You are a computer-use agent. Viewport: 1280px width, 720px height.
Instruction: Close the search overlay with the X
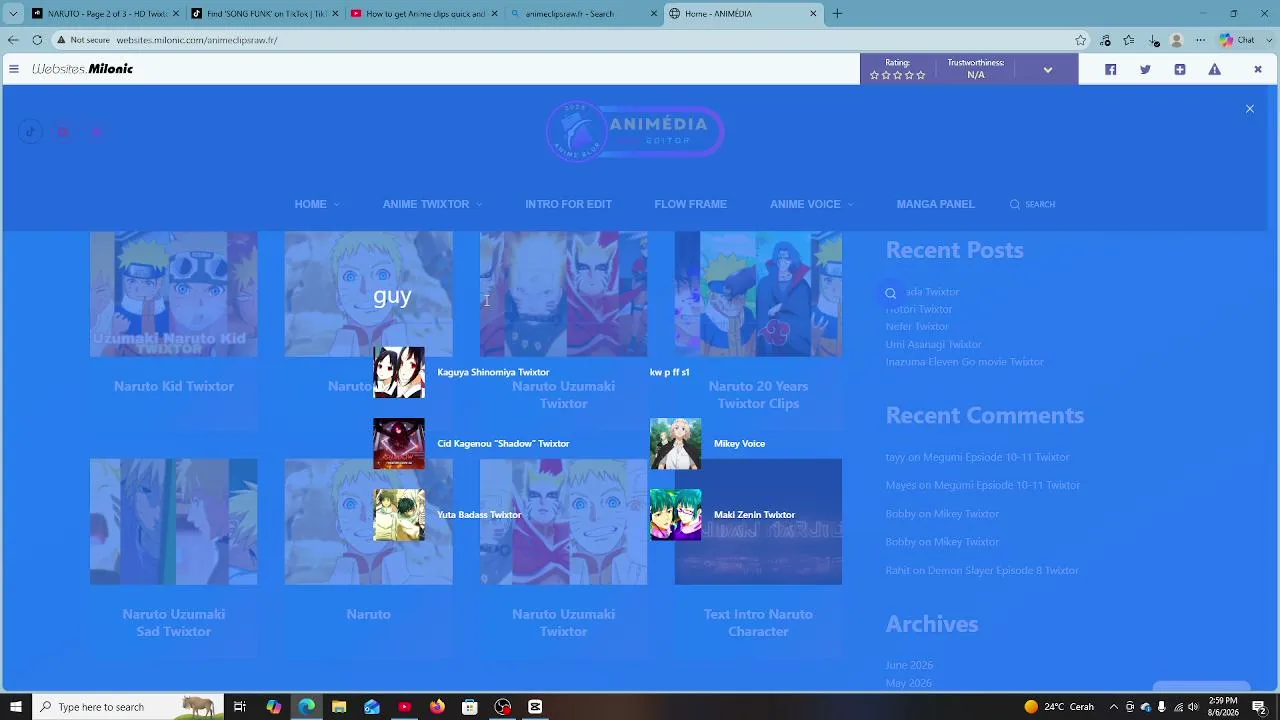(x=1249, y=109)
